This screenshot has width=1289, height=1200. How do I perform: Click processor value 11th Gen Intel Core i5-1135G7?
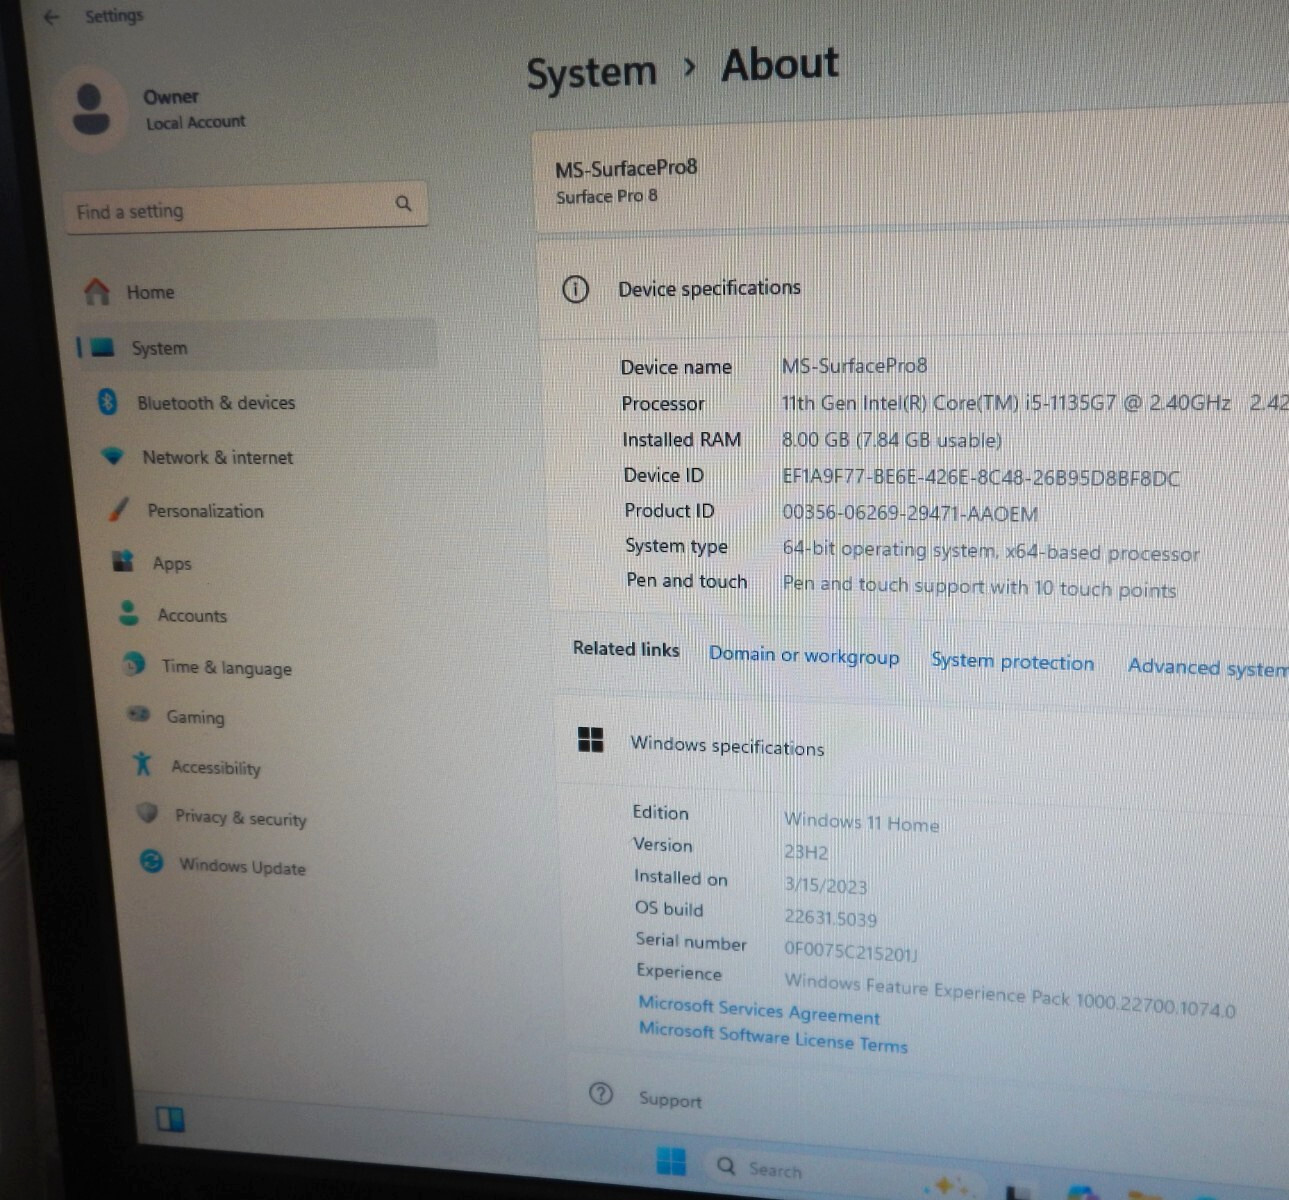coord(1005,403)
